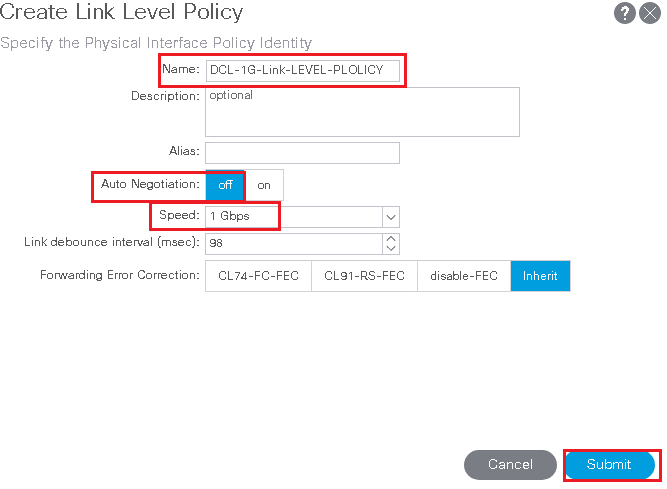The width and height of the screenshot is (667, 489).
Task: Select CL74-FC-FEC error correction
Action: pos(258,276)
